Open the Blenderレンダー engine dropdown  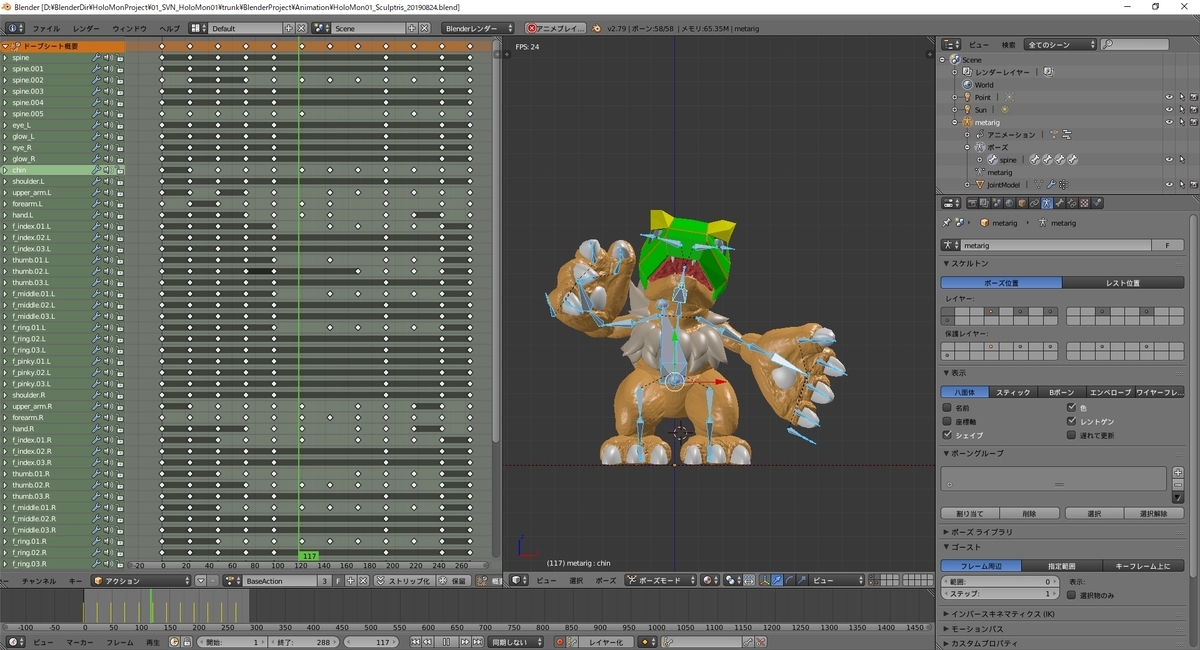point(478,28)
